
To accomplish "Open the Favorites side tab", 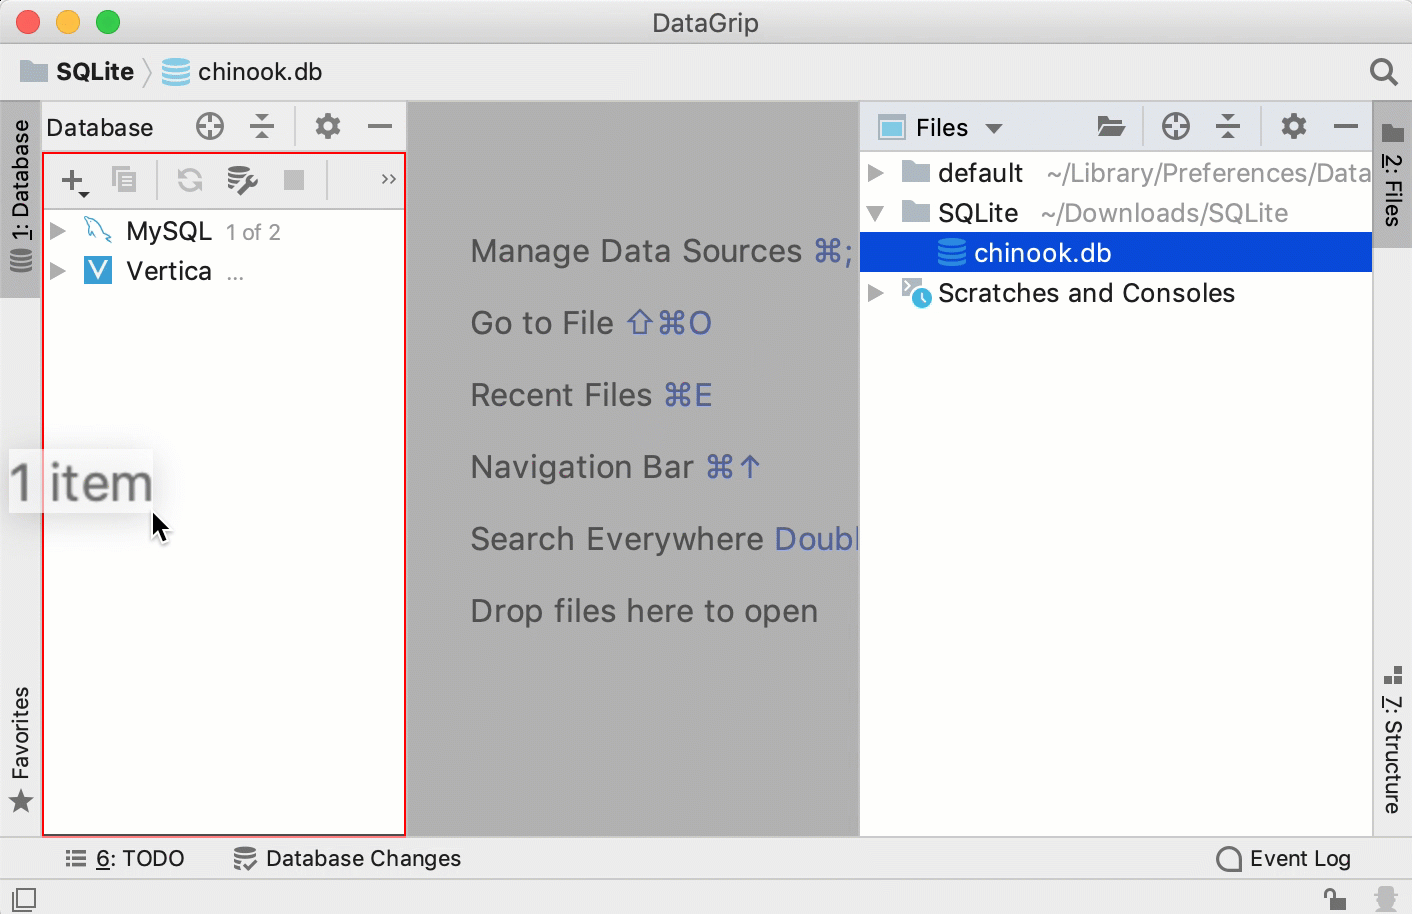I will click(21, 750).
